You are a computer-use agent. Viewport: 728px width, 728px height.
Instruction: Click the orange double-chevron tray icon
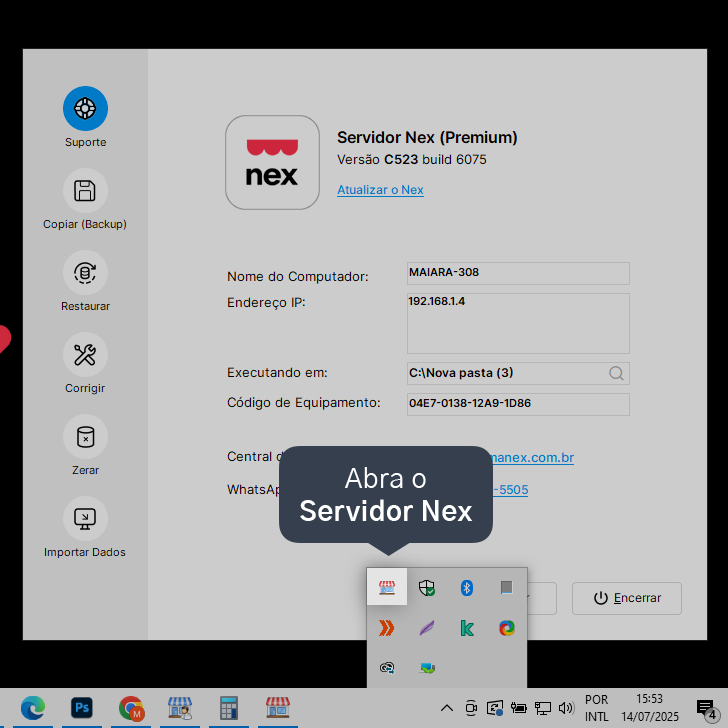[387, 628]
